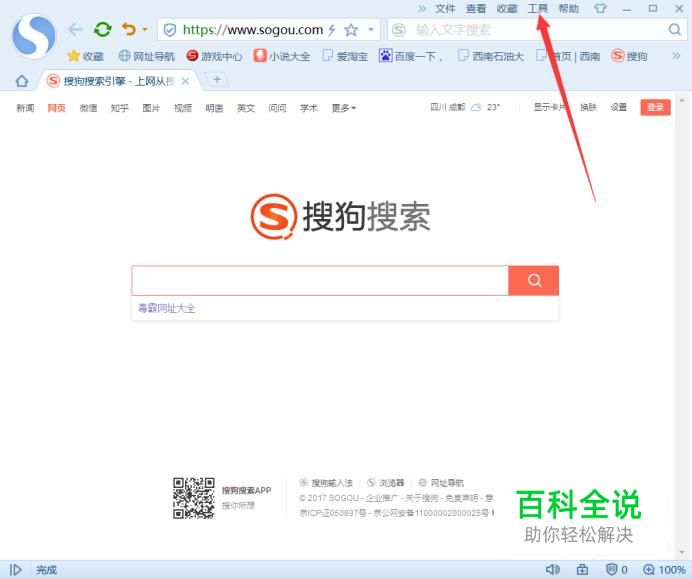Viewport: 692px width, 579px height.
Task: Open 西南石油大 bookmark
Action: pos(491,56)
